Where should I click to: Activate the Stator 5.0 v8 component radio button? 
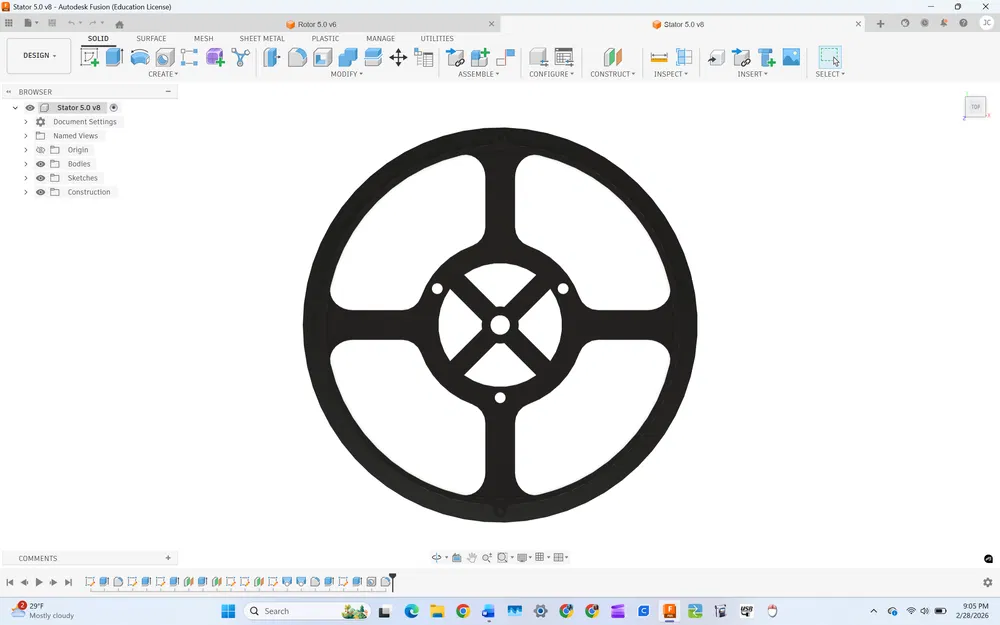click(x=114, y=108)
